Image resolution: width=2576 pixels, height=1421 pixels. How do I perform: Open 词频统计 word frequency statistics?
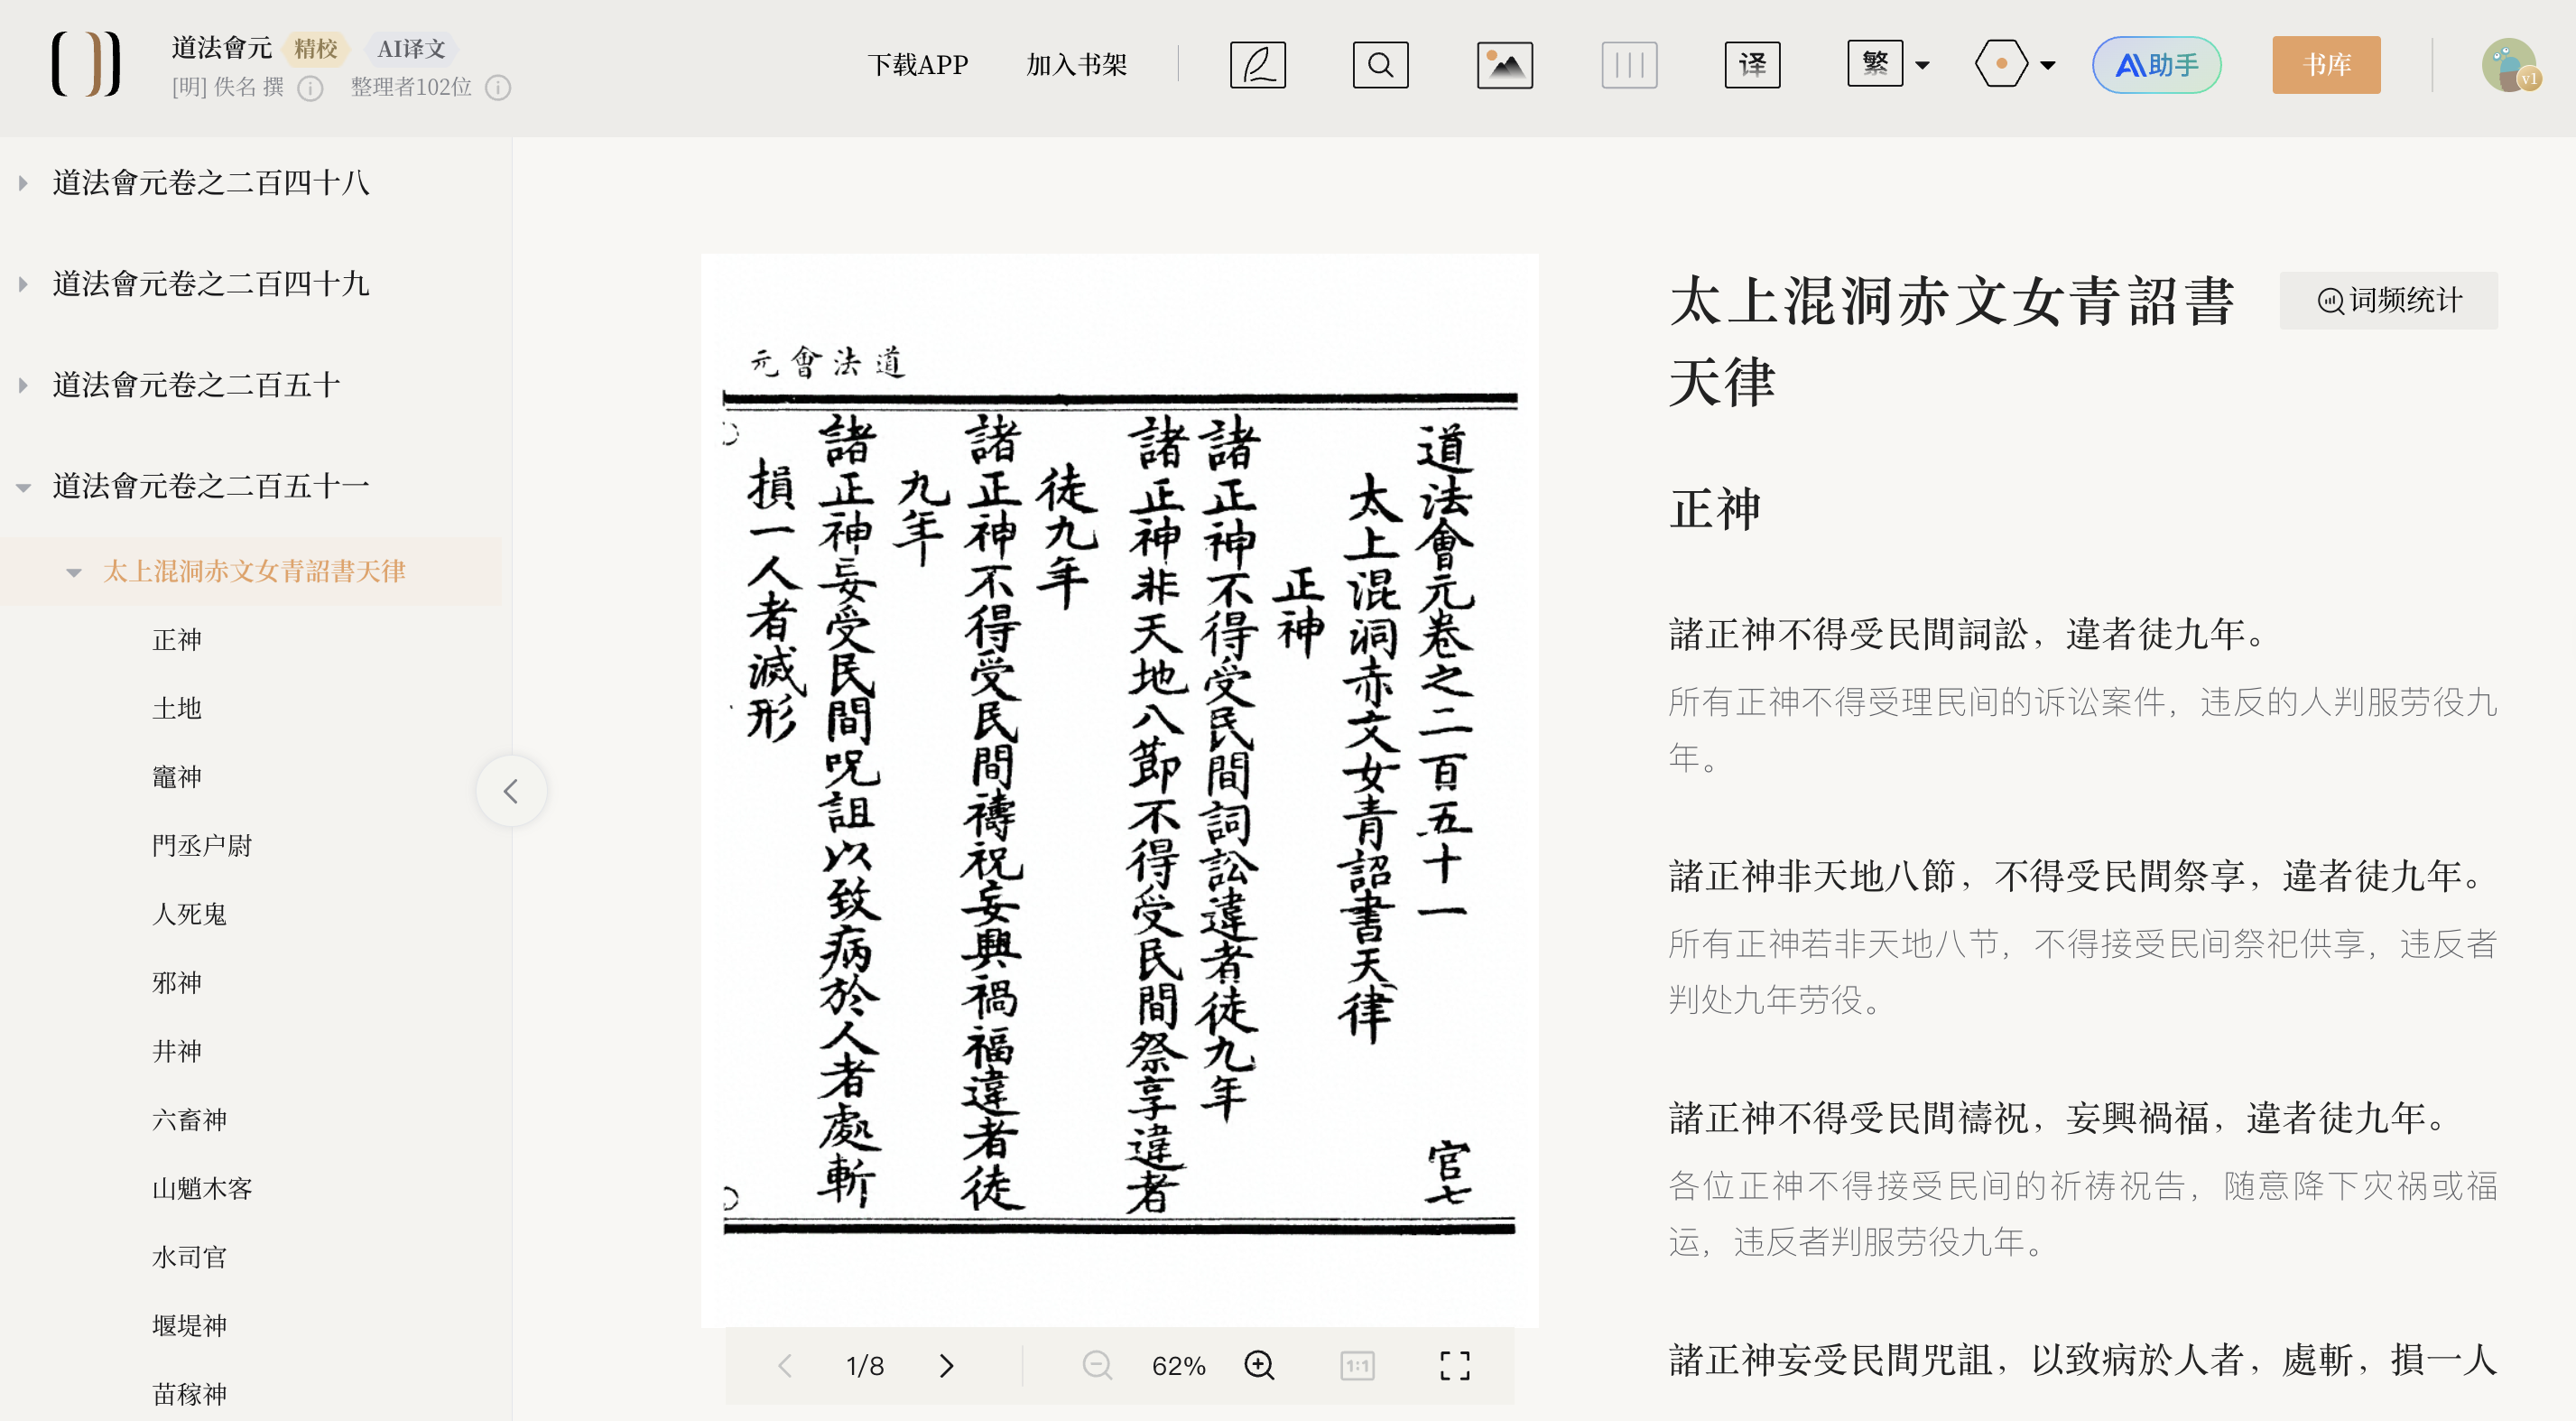tap(2388, 300)
